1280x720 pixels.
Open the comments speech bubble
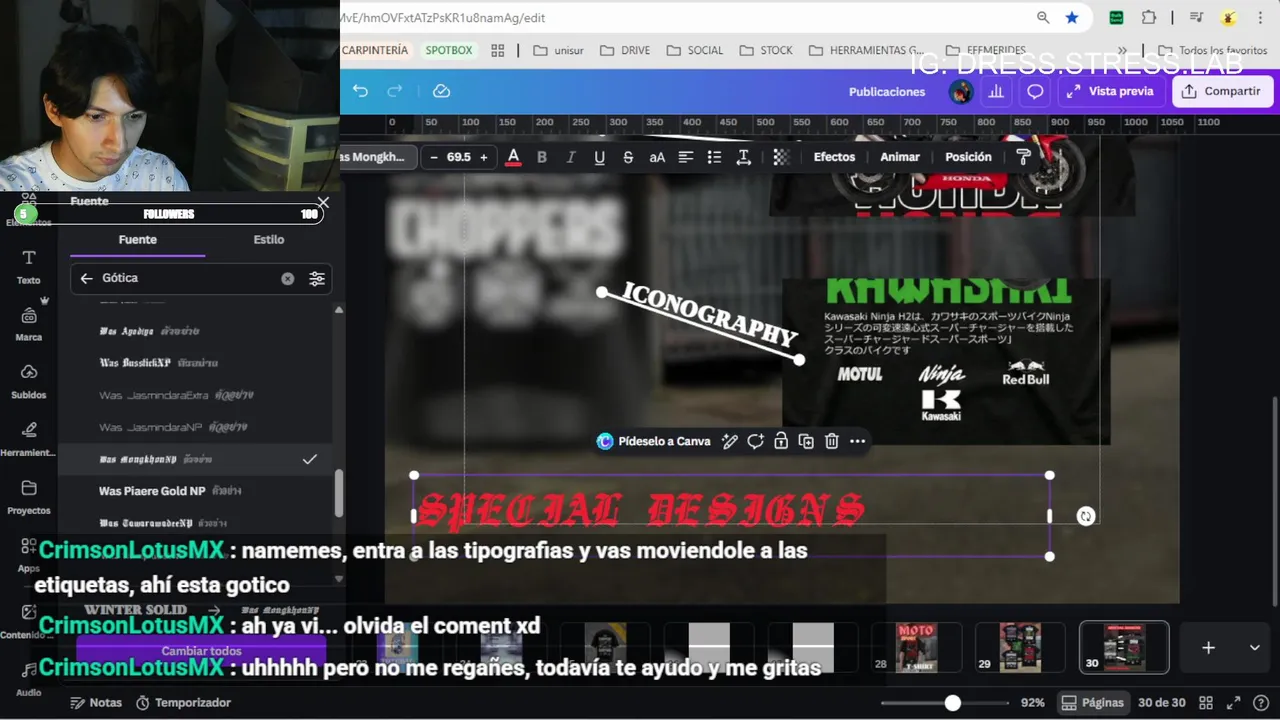pos(1035,91)
